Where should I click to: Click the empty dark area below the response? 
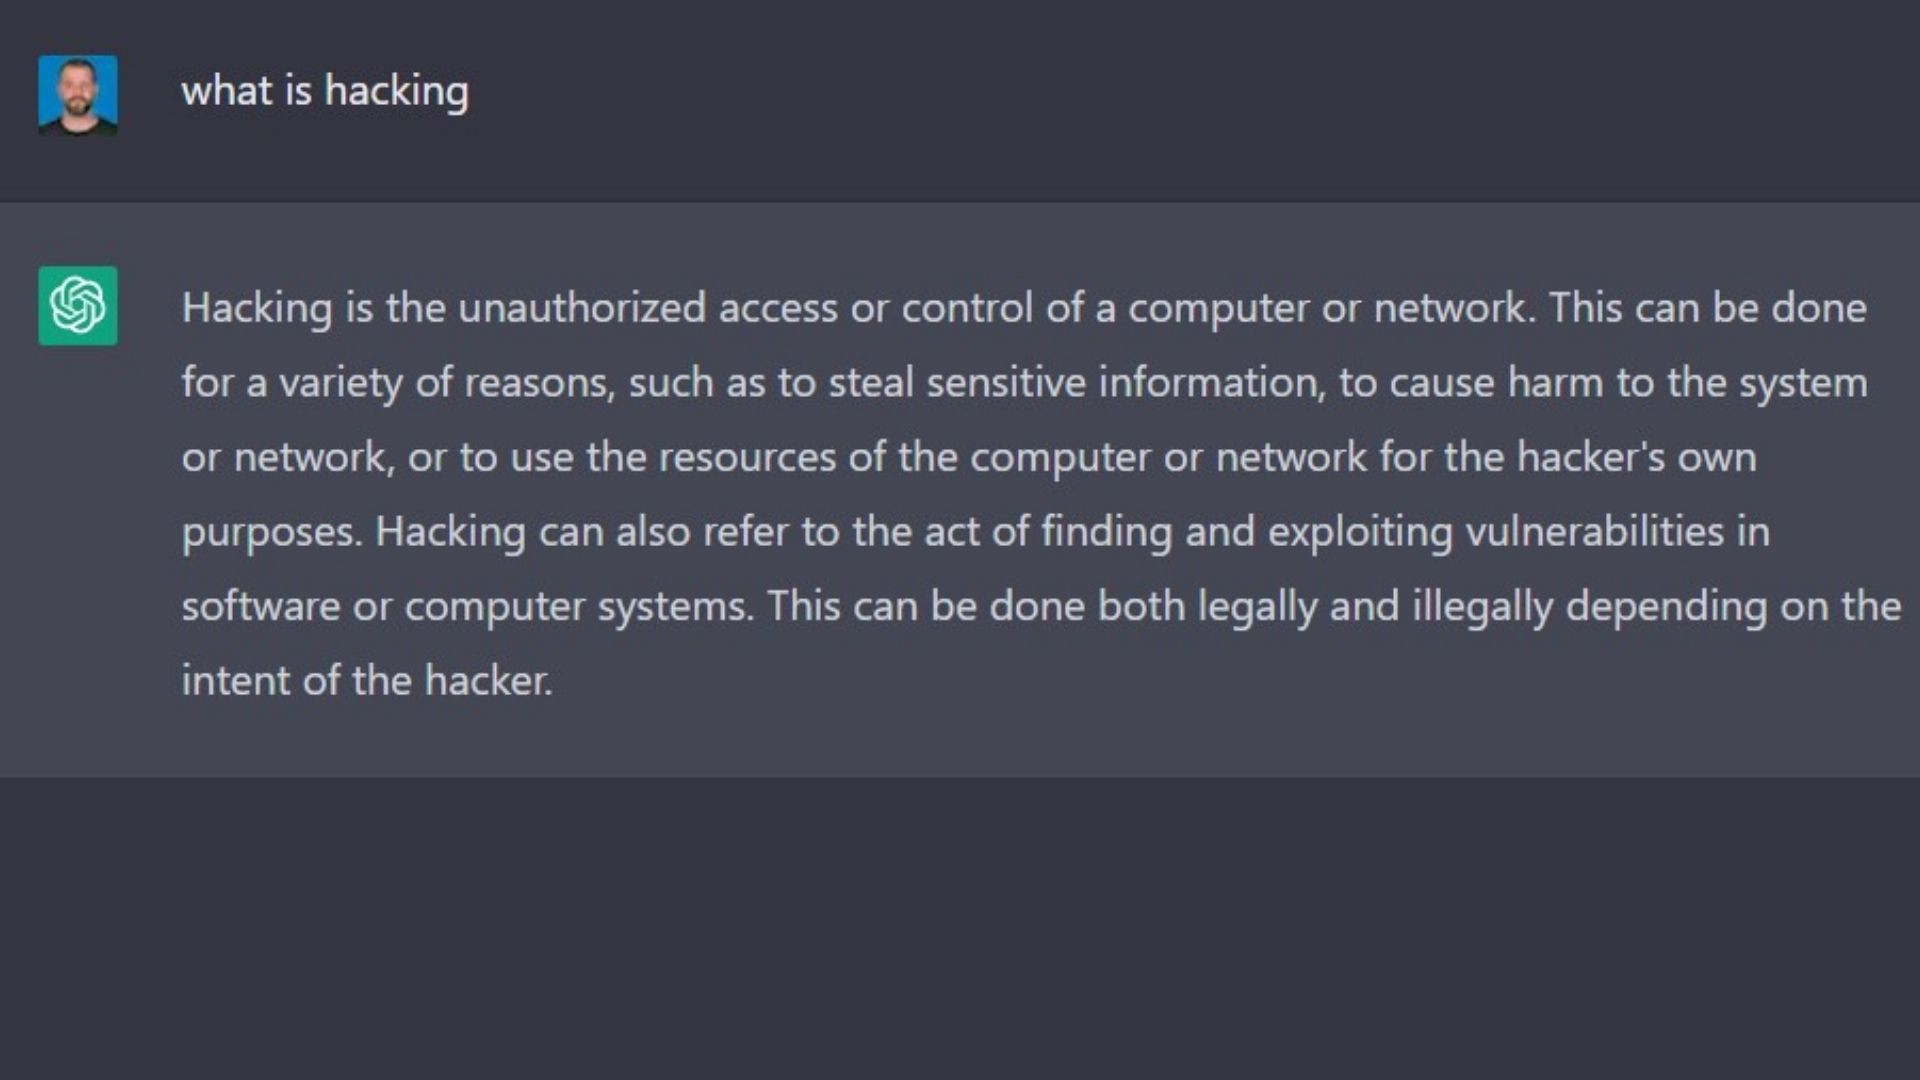pos(960,928)
